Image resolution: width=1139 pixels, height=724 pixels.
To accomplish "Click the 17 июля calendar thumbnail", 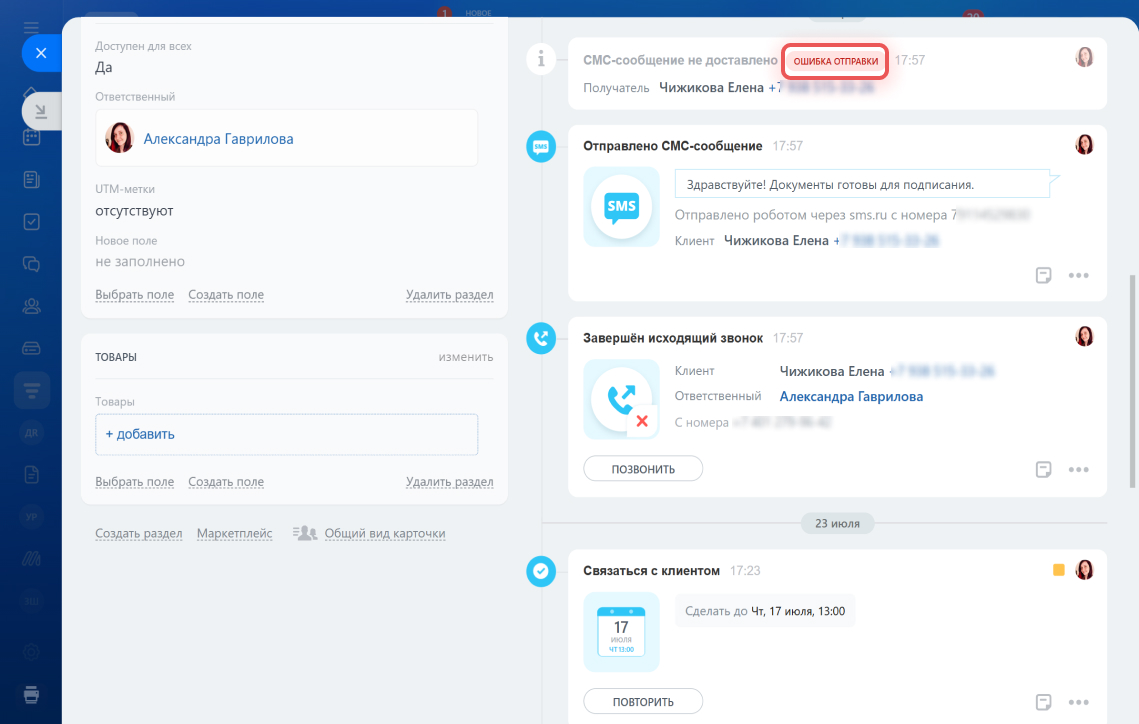I will tap(621, 632).
